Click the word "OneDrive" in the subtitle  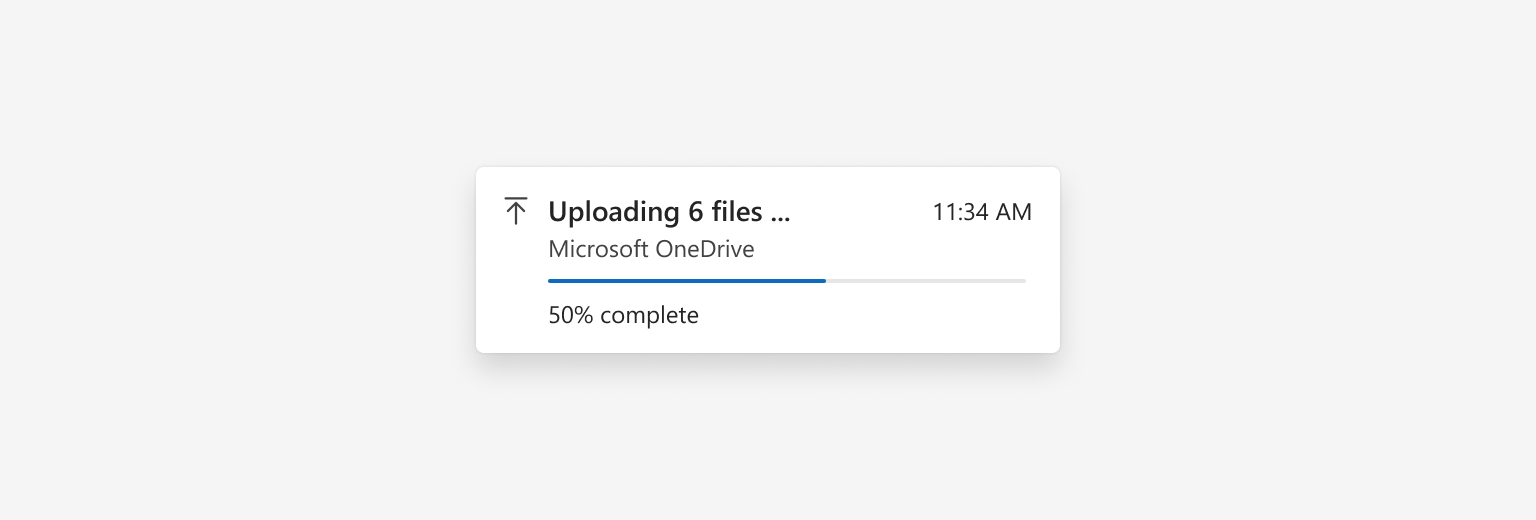[705, 249]
